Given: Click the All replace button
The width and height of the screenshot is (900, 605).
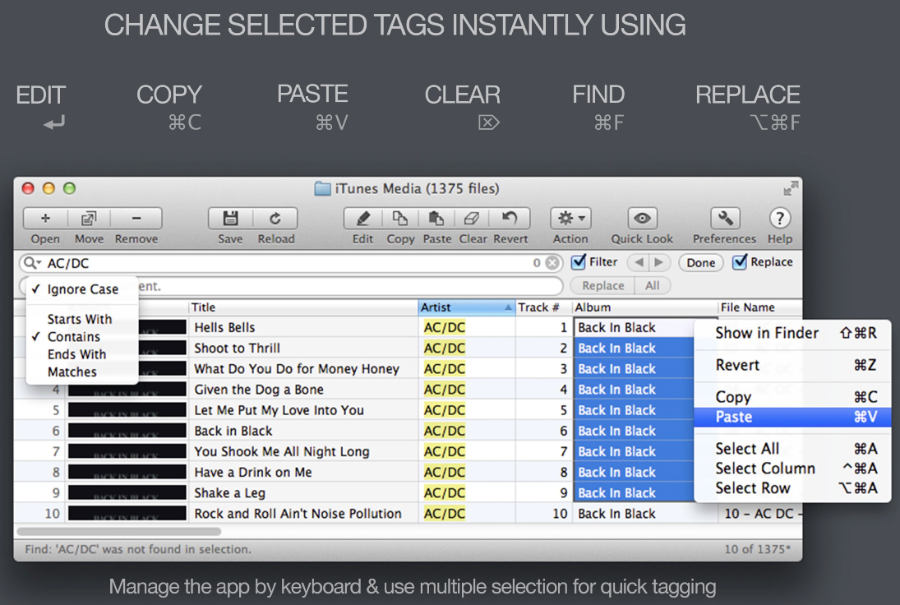Looking at the screenshot, I should pyautogui.click(x=652, y=286).
